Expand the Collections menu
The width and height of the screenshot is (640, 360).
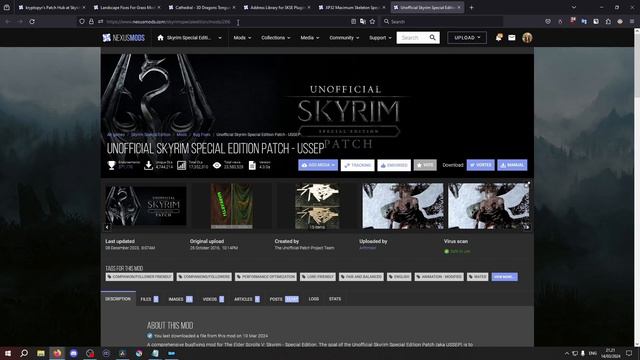(276, 38)
